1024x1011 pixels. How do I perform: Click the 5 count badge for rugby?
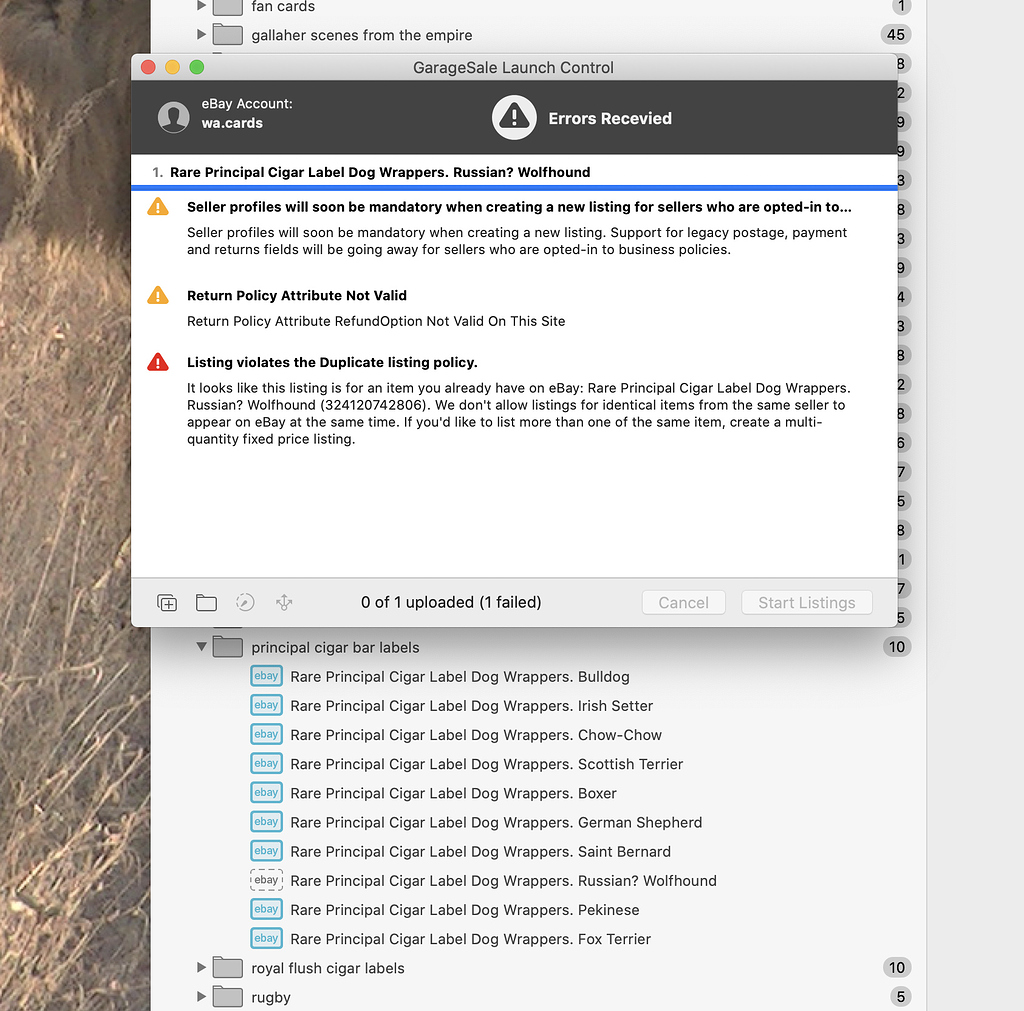tap(901, 997)
